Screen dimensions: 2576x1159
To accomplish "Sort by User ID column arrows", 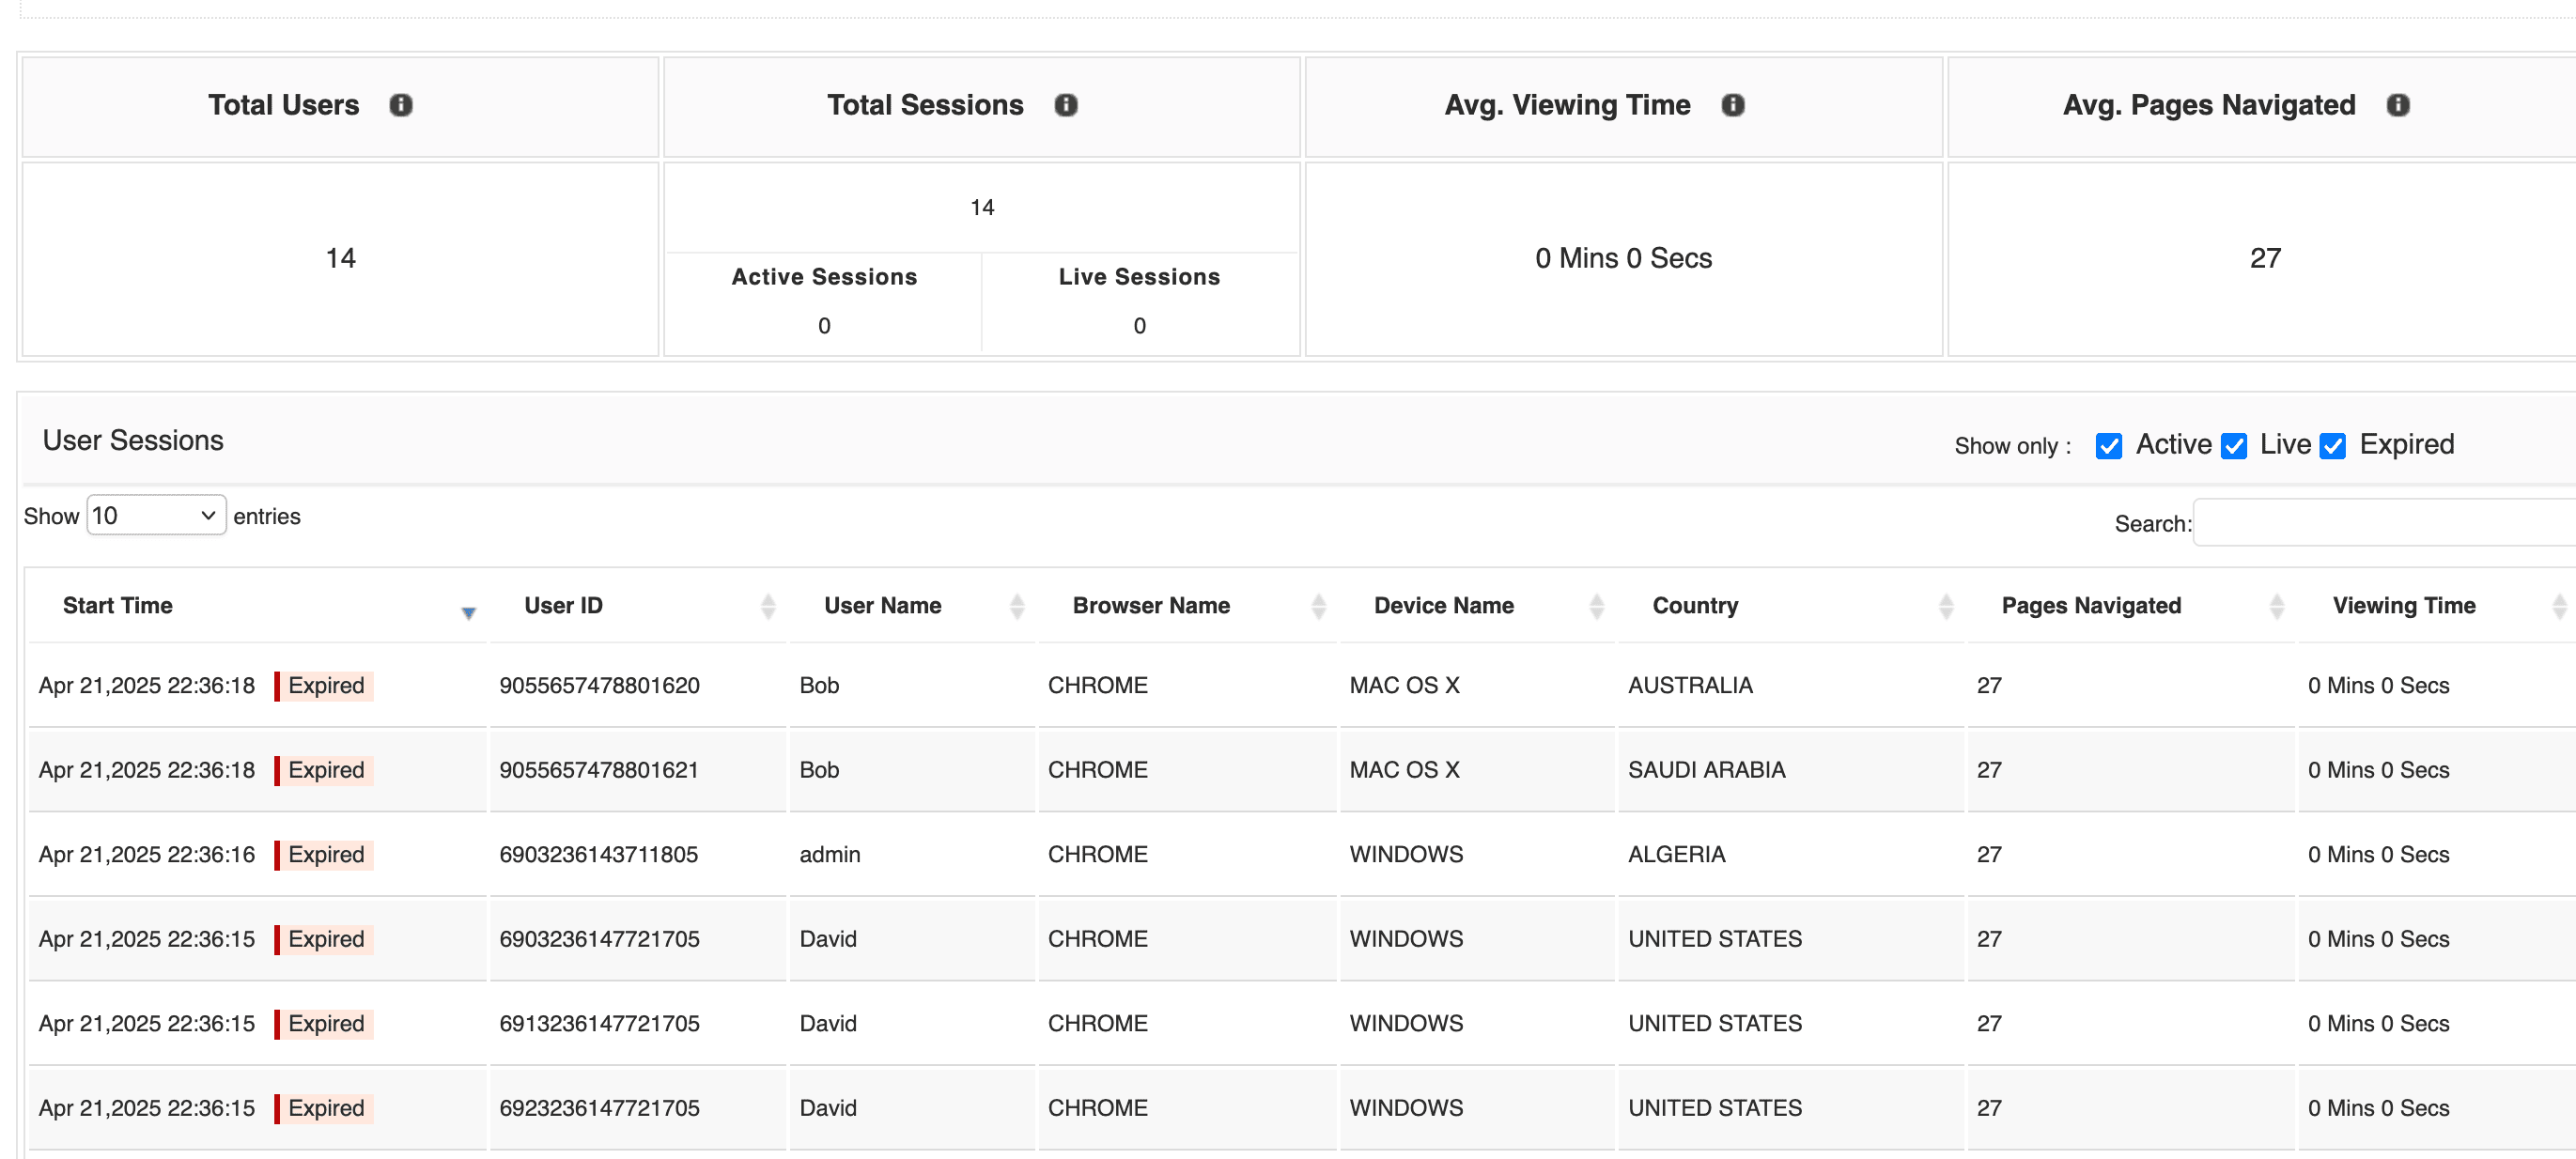I will pyautogui.click(x=768, y=606).
